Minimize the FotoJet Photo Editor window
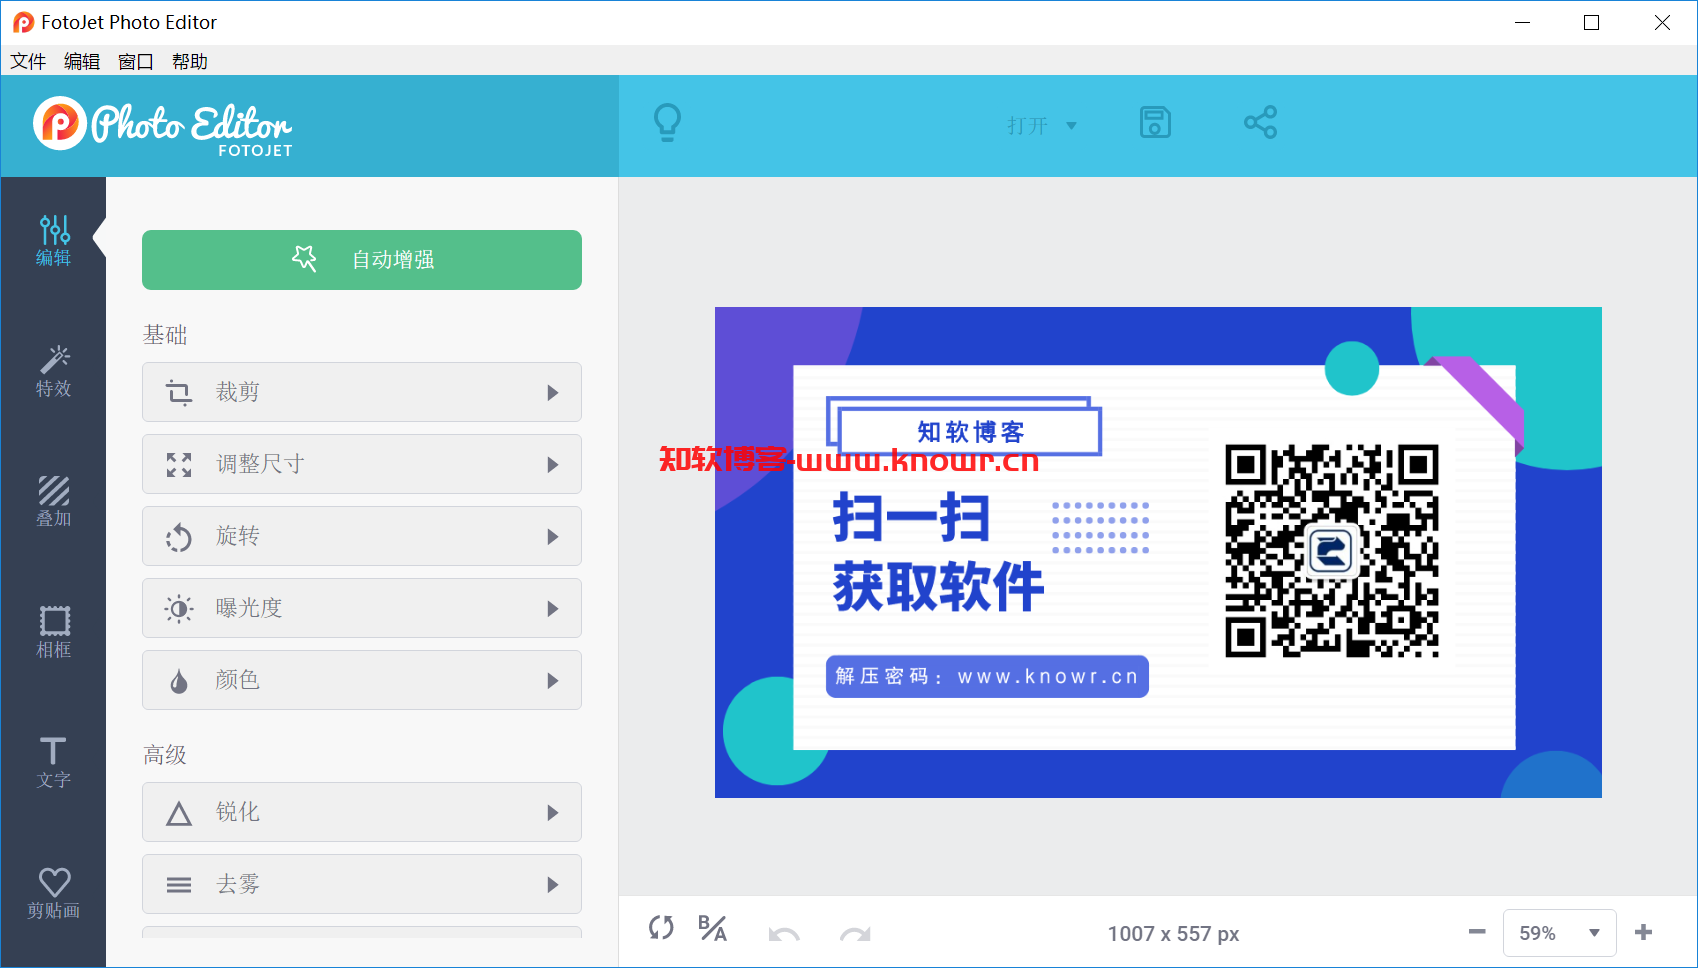This screenshot has width=1698, height=968. (1523, 22)
